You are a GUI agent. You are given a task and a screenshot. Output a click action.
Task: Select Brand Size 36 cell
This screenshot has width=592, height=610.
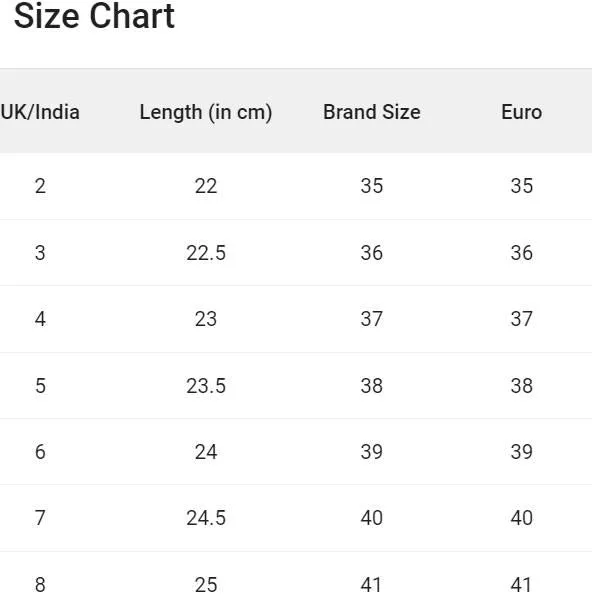372,253
